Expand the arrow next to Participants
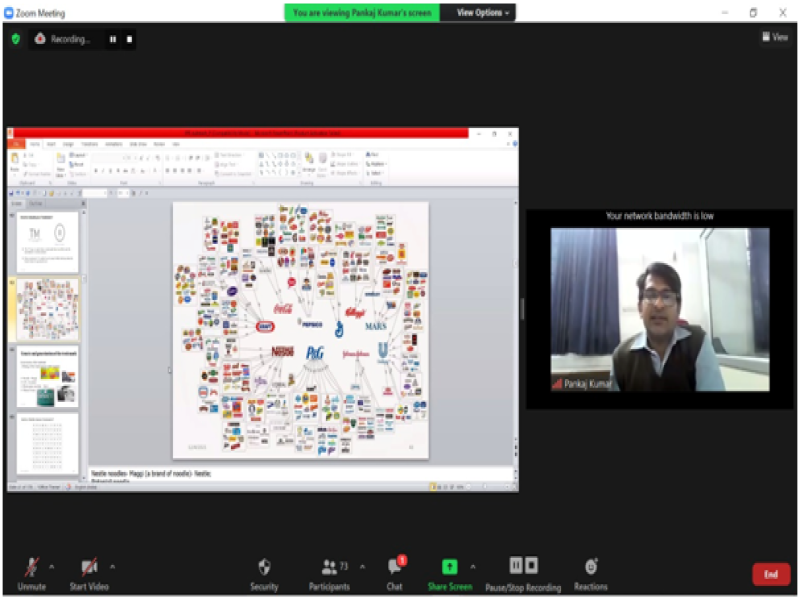 point(362,566)
